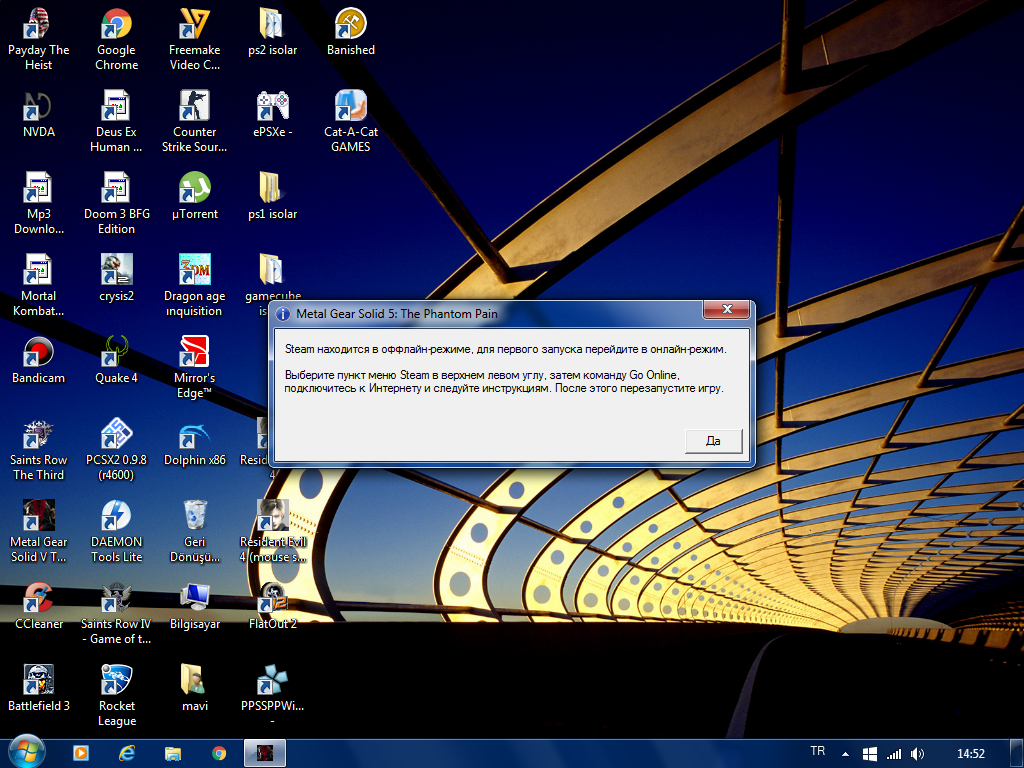The height and width of the screenshot is (768, 1024).
Task: Open Windows Media Player from taskbar
Action: tap(81, 753)
